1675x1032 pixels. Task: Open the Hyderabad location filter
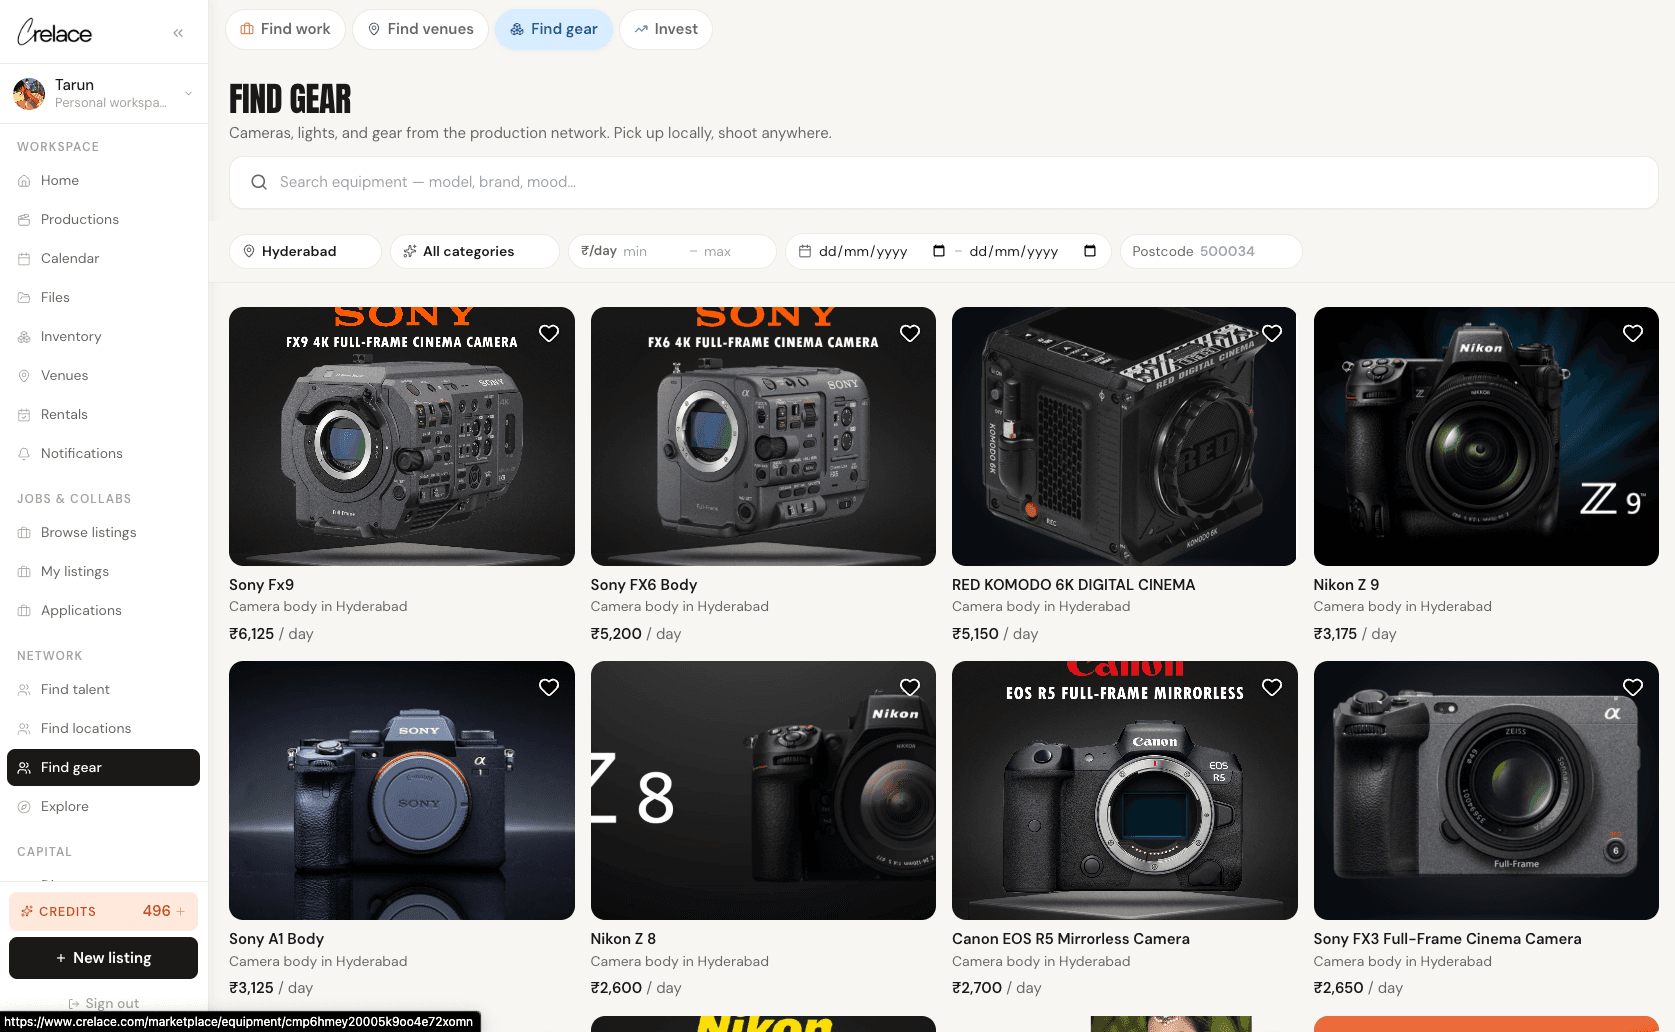coord(305,251)
